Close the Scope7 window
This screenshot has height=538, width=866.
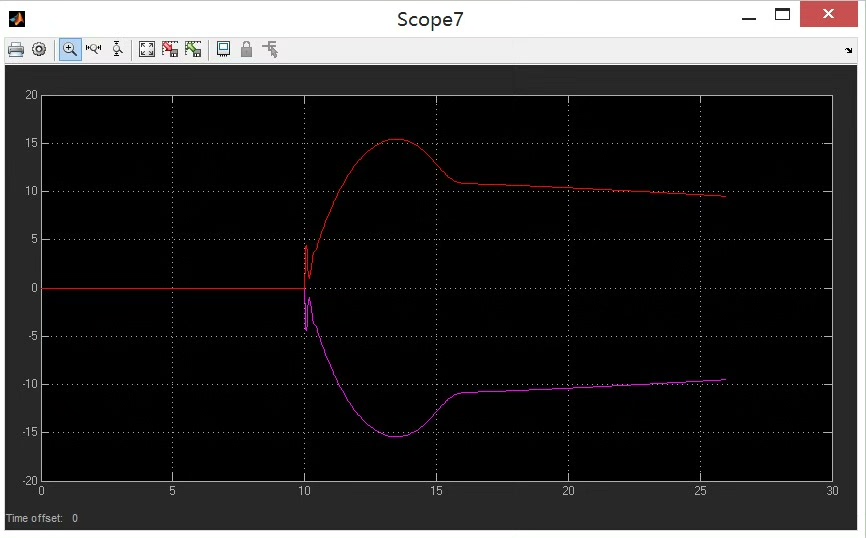tap(828, 14)
